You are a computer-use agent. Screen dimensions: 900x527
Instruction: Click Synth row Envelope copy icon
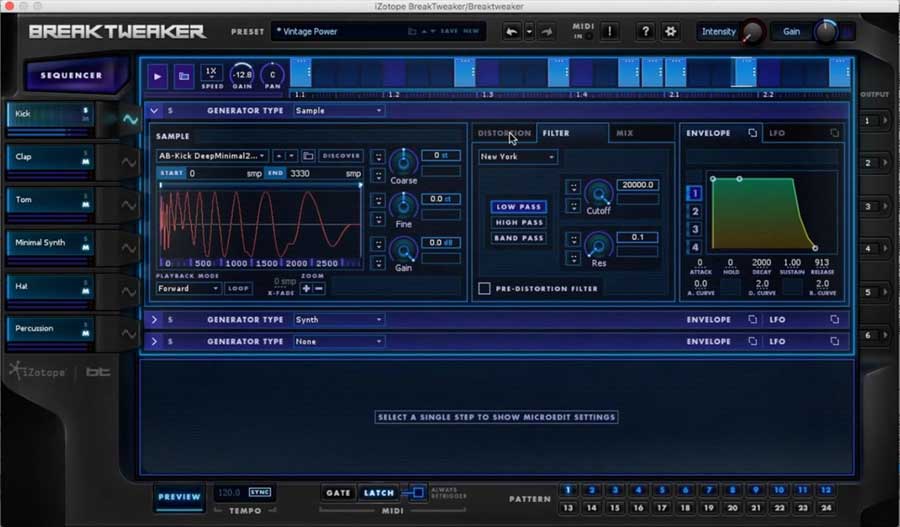752,319
